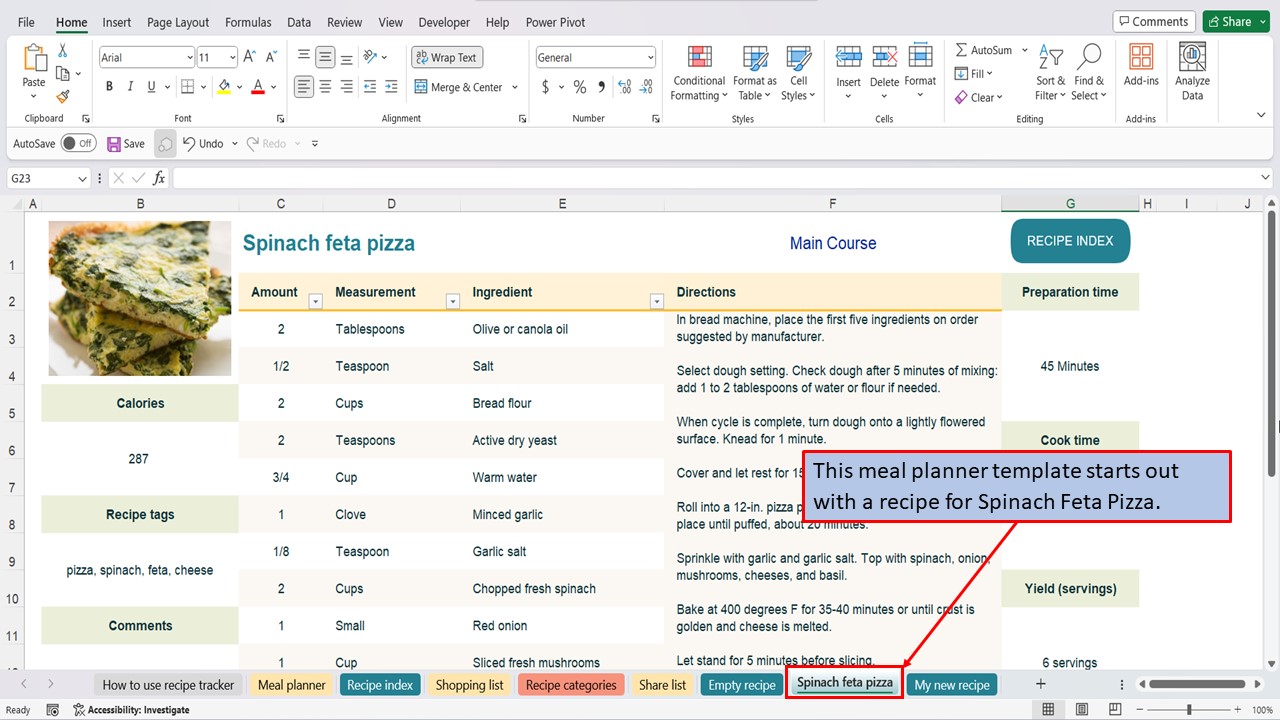Toggle Wrap Text in the Alignment group
The height and width of the screenshot is (720, 1280).
(446, 57)
